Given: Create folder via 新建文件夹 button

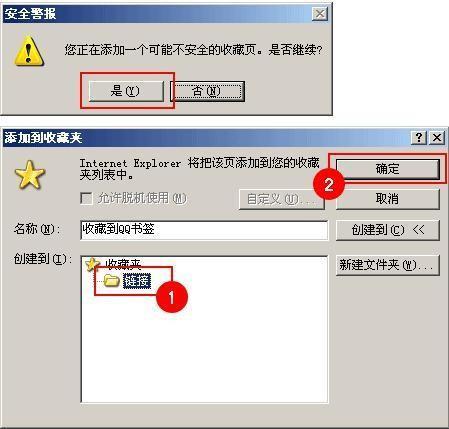Looking at the screenshot, I should 388,265.
